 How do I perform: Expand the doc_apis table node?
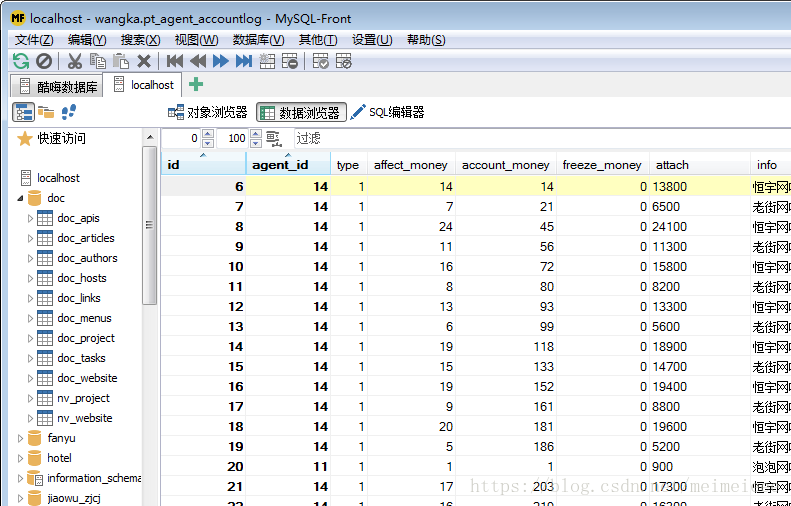coord(30,218)
